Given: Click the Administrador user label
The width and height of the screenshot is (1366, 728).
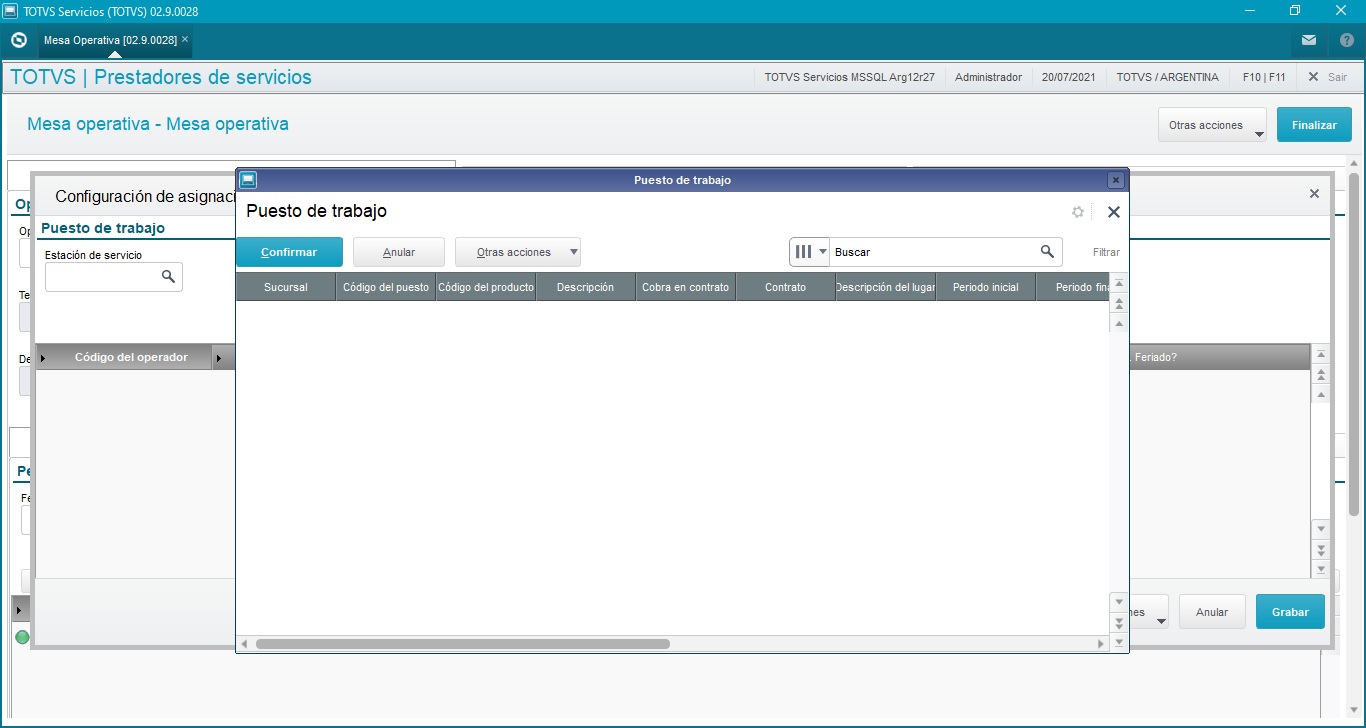Looking at the screenshot, I should pyautogui.click(x=988, y=77).
